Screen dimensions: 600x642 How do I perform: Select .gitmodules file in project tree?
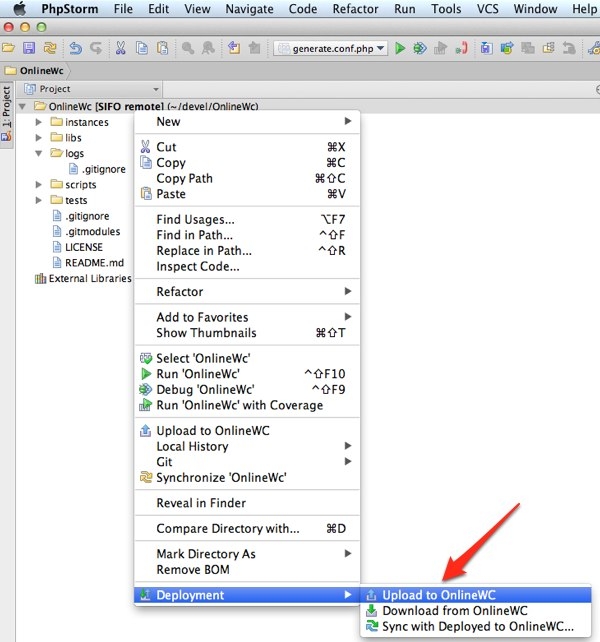(87, 231)
